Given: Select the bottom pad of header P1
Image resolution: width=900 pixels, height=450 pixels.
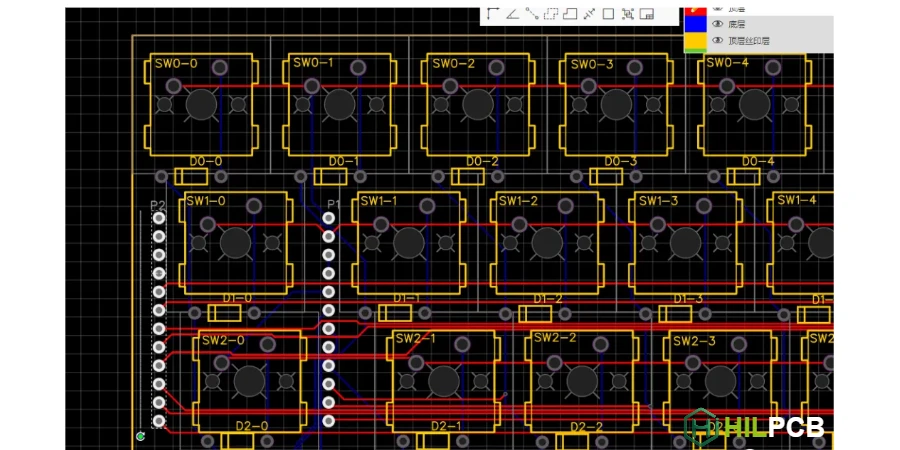Looking at the screenshot, I should coord(328,421).
